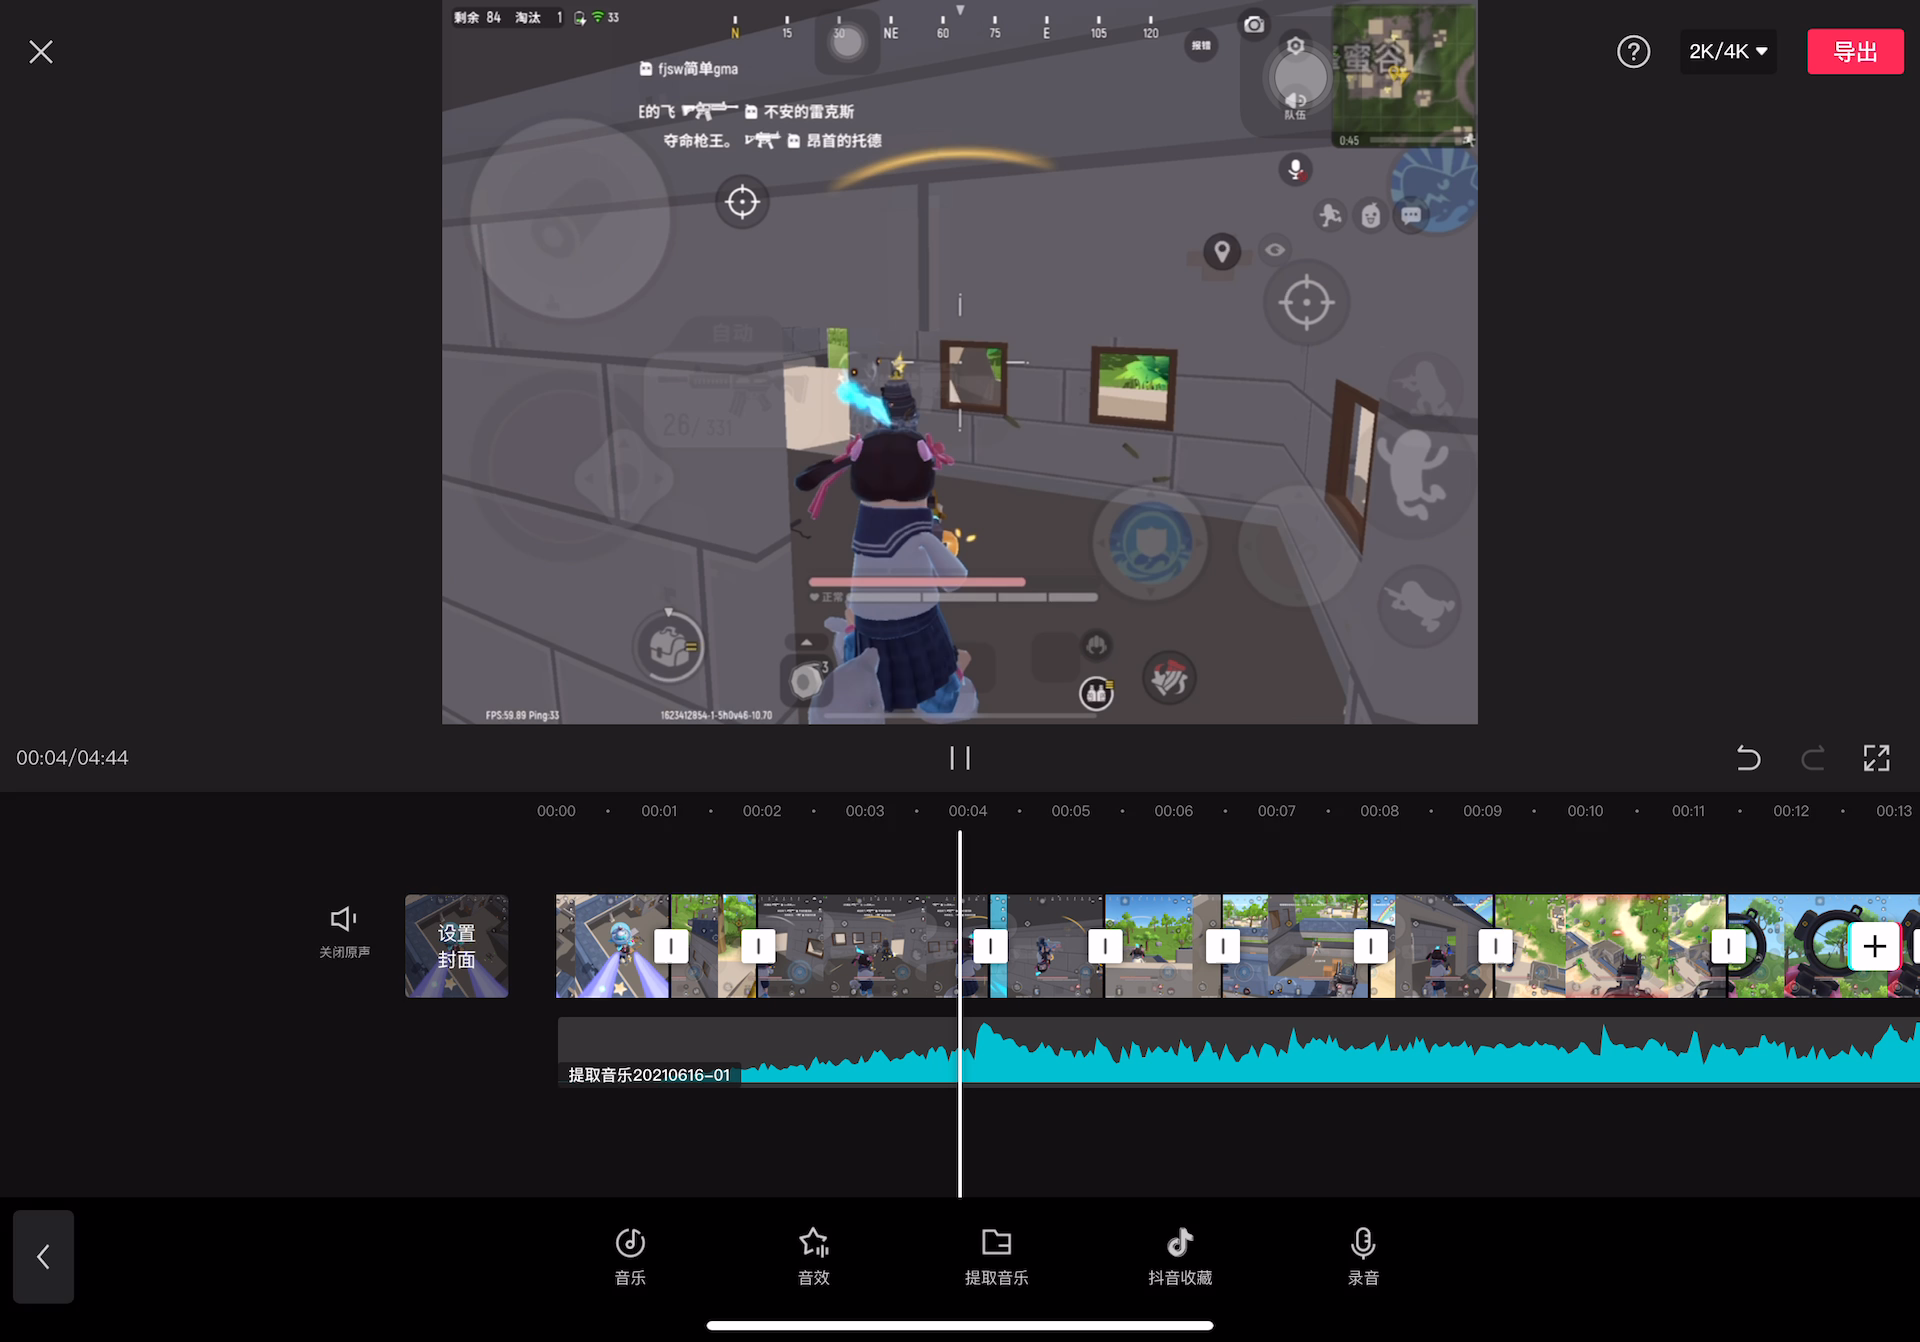Screen dimensions: 1920x1342
Task: Click the redo arrow icon
Action: pos(1812,758)
